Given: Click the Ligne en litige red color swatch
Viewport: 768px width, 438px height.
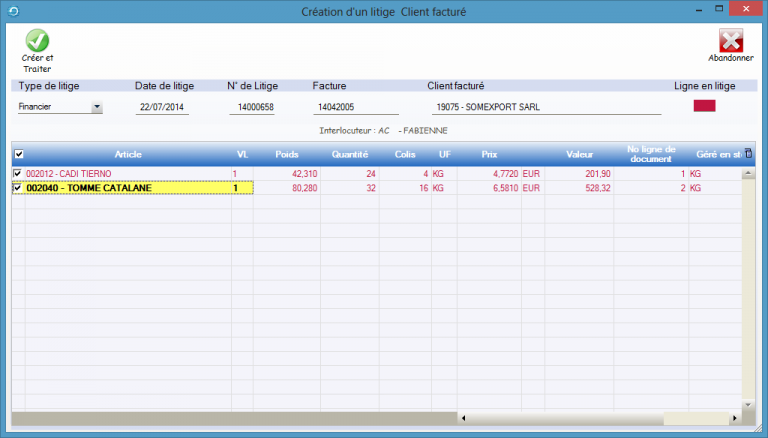Looking at the screenshot, I should coord(706,106).
